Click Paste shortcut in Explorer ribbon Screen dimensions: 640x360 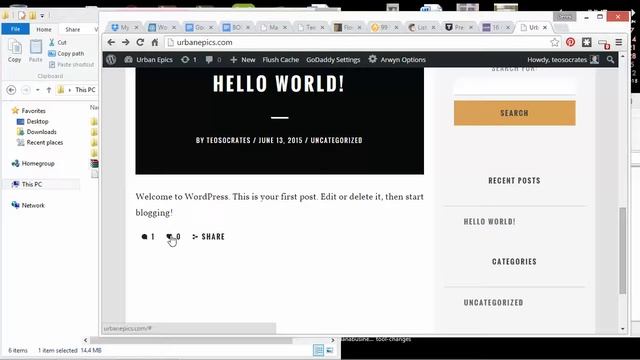pos(71,64)
